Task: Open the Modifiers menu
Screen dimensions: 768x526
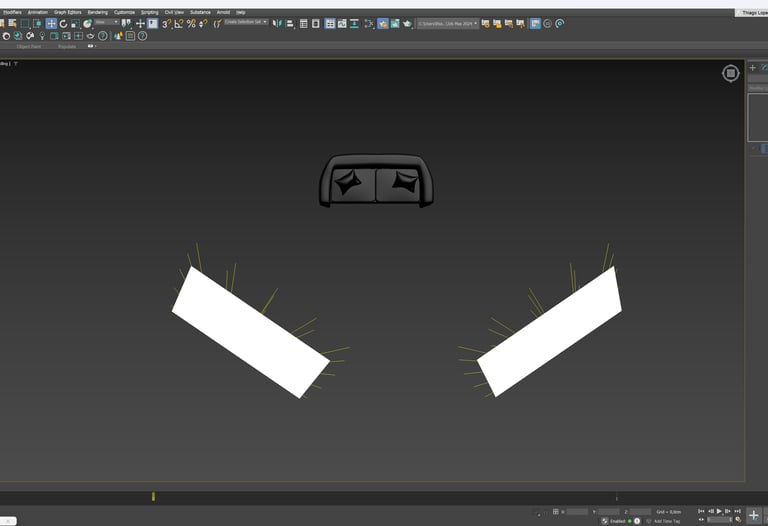Action: click(x=12, y=12)
